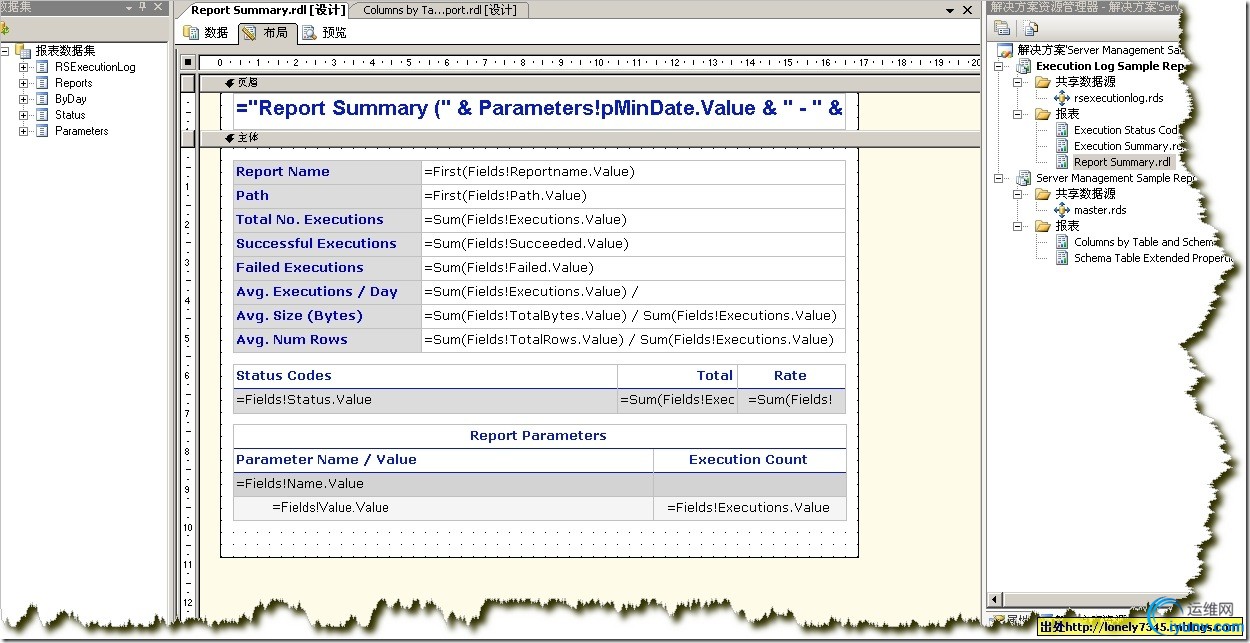Select the 'Total No. Executions' label cell
The width and height of the screenshot is (1250, 643).
coord(327,220)
